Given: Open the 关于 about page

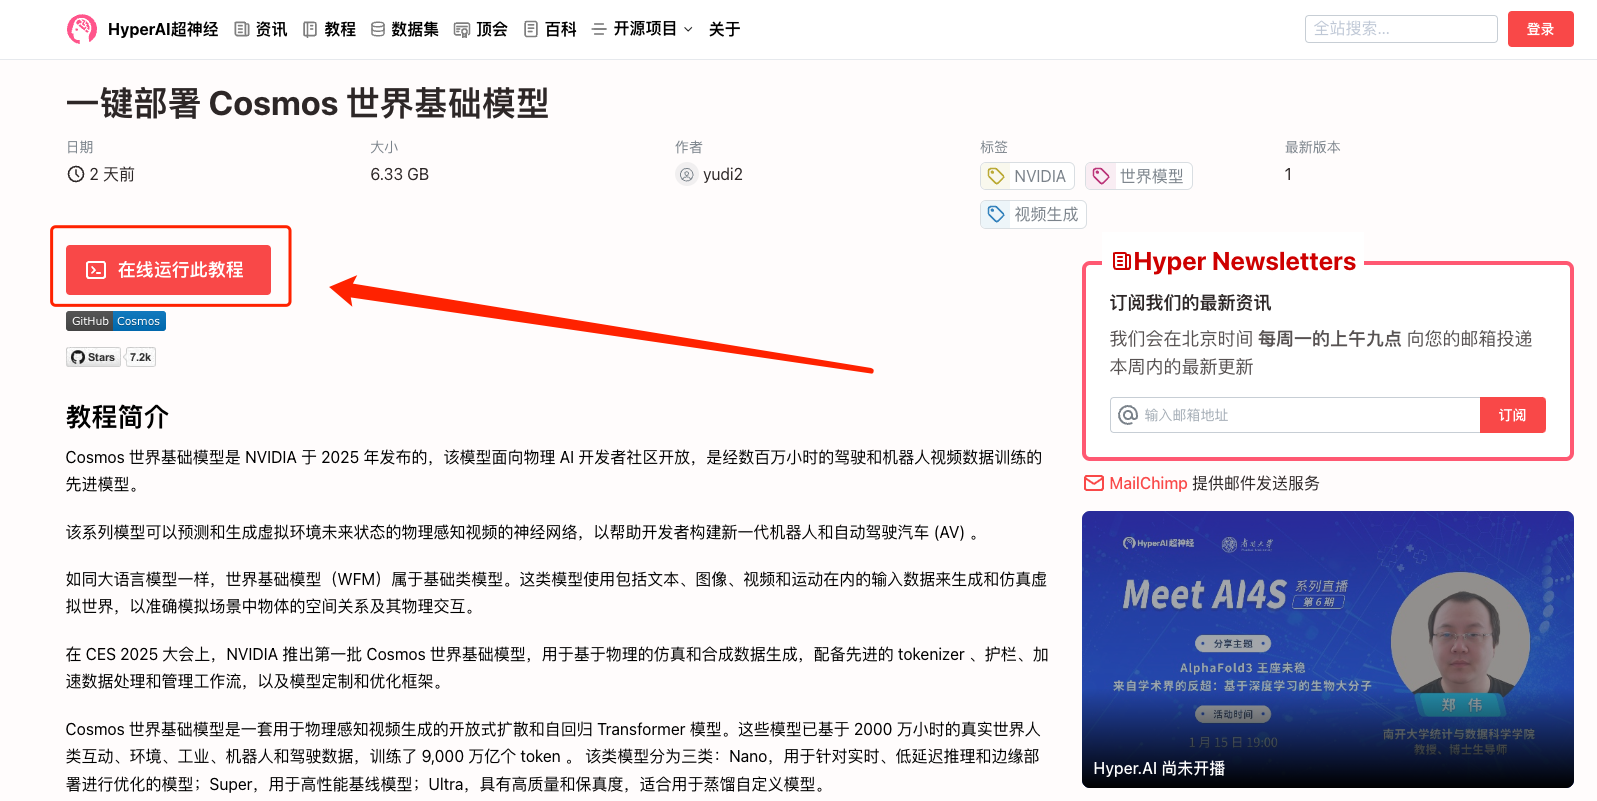Looking at the screenshot, I should click(724, 29).
